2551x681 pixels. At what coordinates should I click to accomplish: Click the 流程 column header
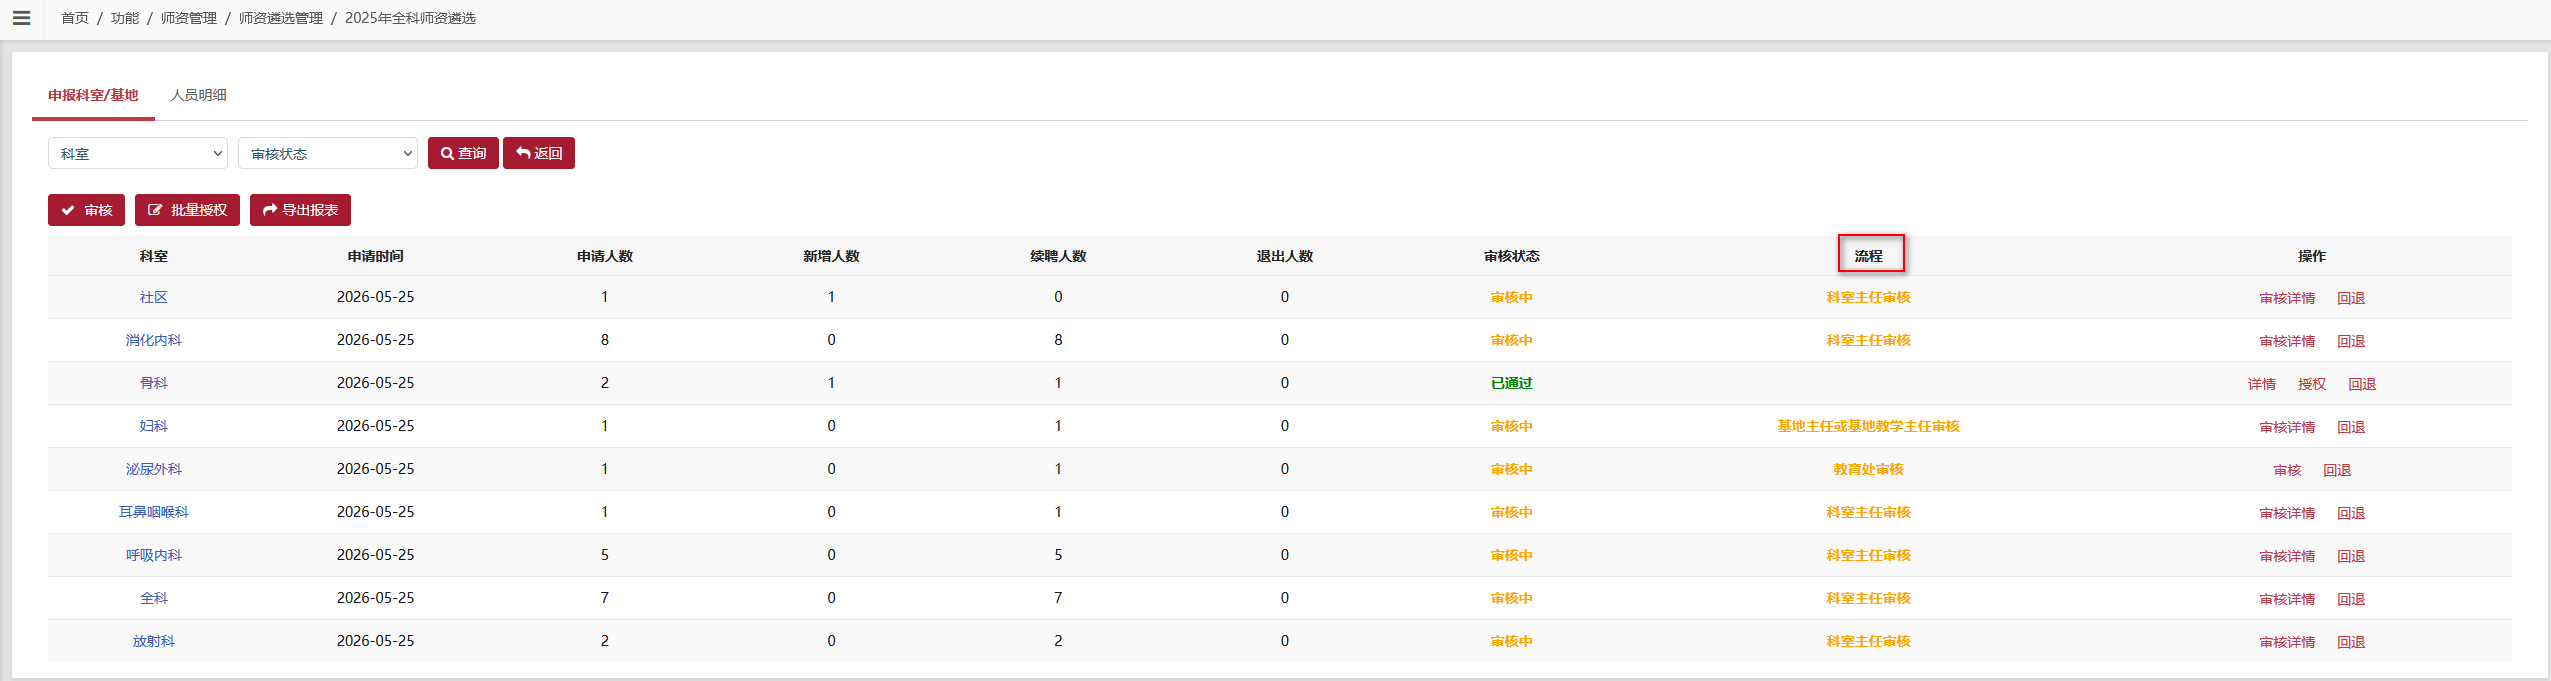click(1869, 256)
